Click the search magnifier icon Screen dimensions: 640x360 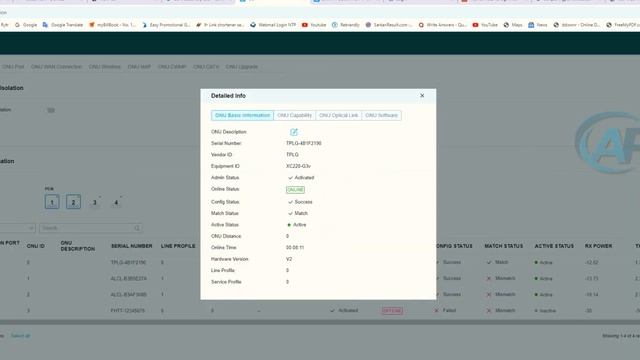[x=137, y=228]
